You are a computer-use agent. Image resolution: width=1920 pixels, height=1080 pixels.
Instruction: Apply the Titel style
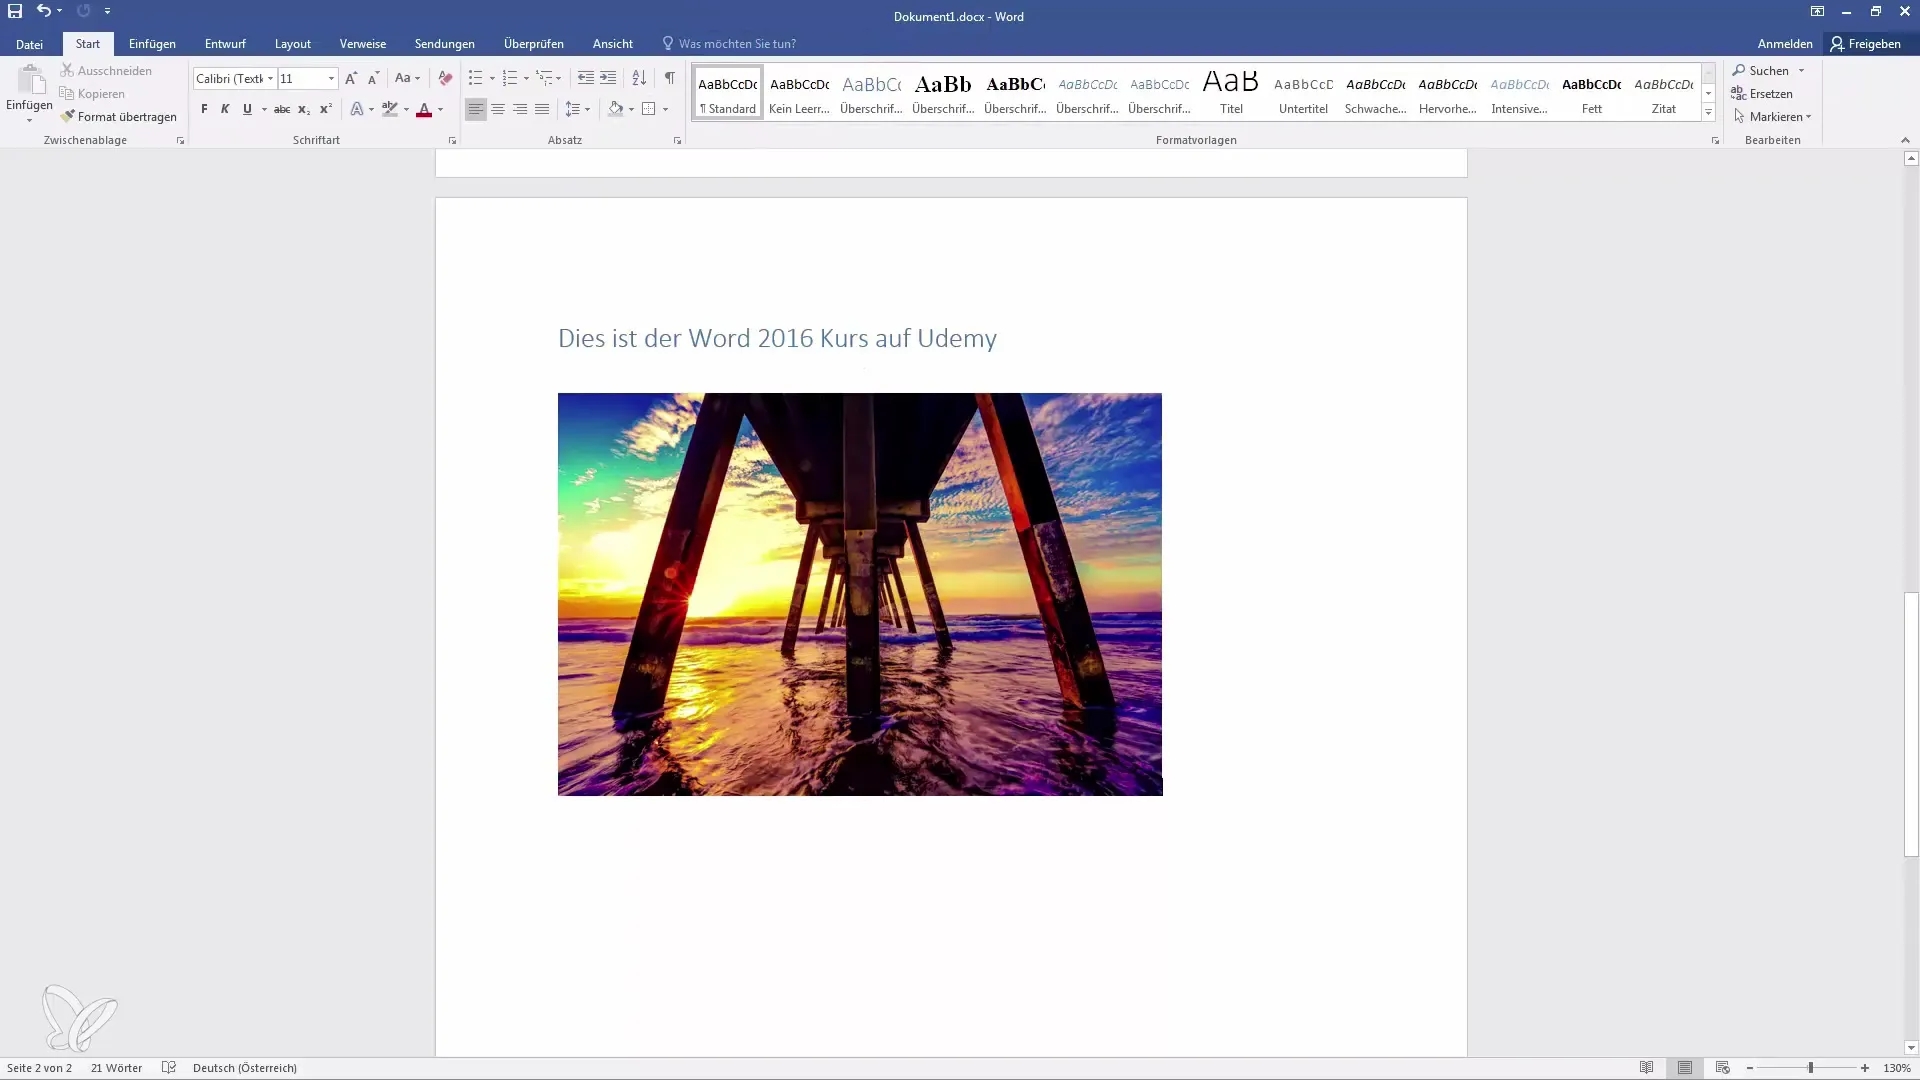(1231, 92)
